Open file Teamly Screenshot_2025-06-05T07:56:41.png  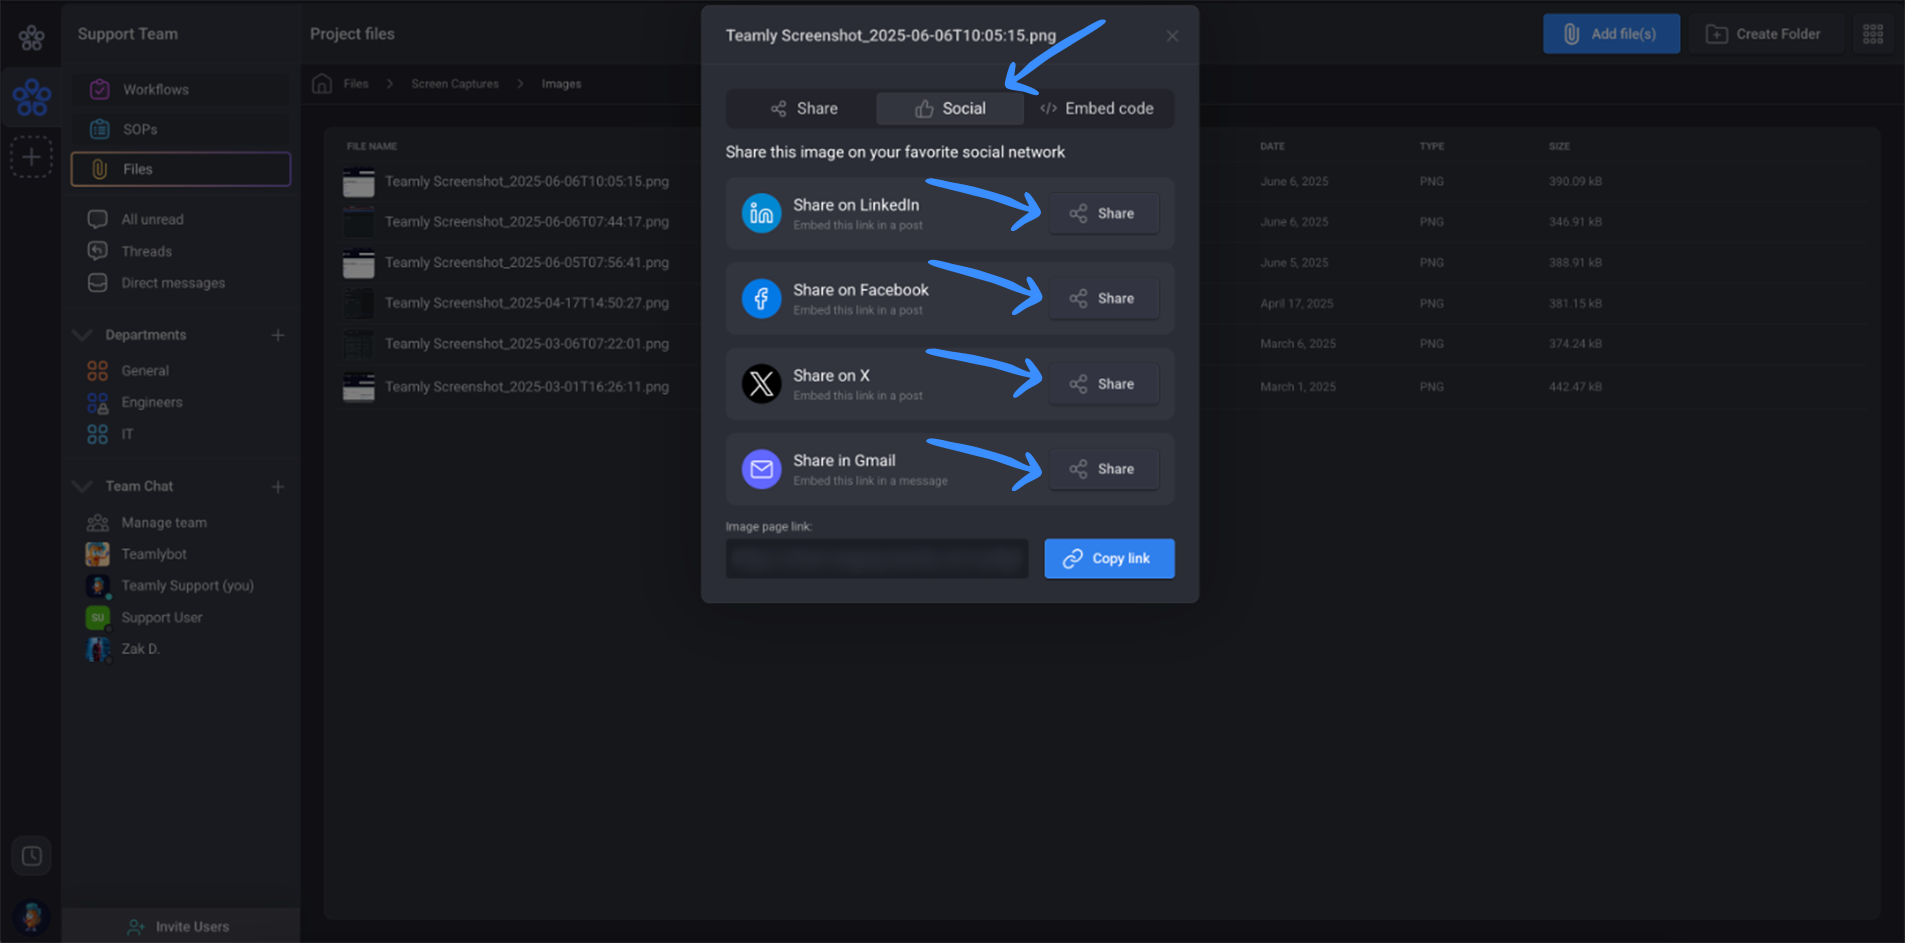tap(527, 263)
